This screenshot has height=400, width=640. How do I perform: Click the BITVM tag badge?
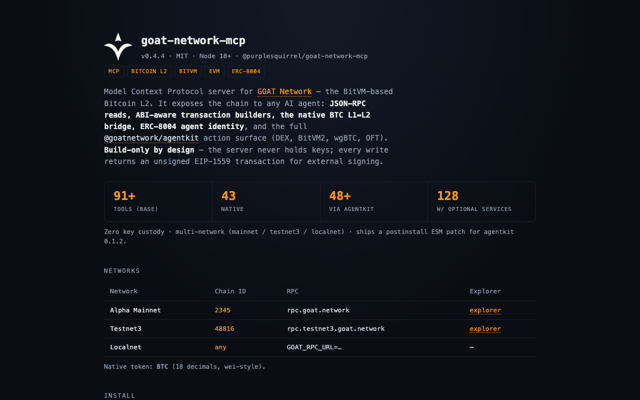coord(188,71)
